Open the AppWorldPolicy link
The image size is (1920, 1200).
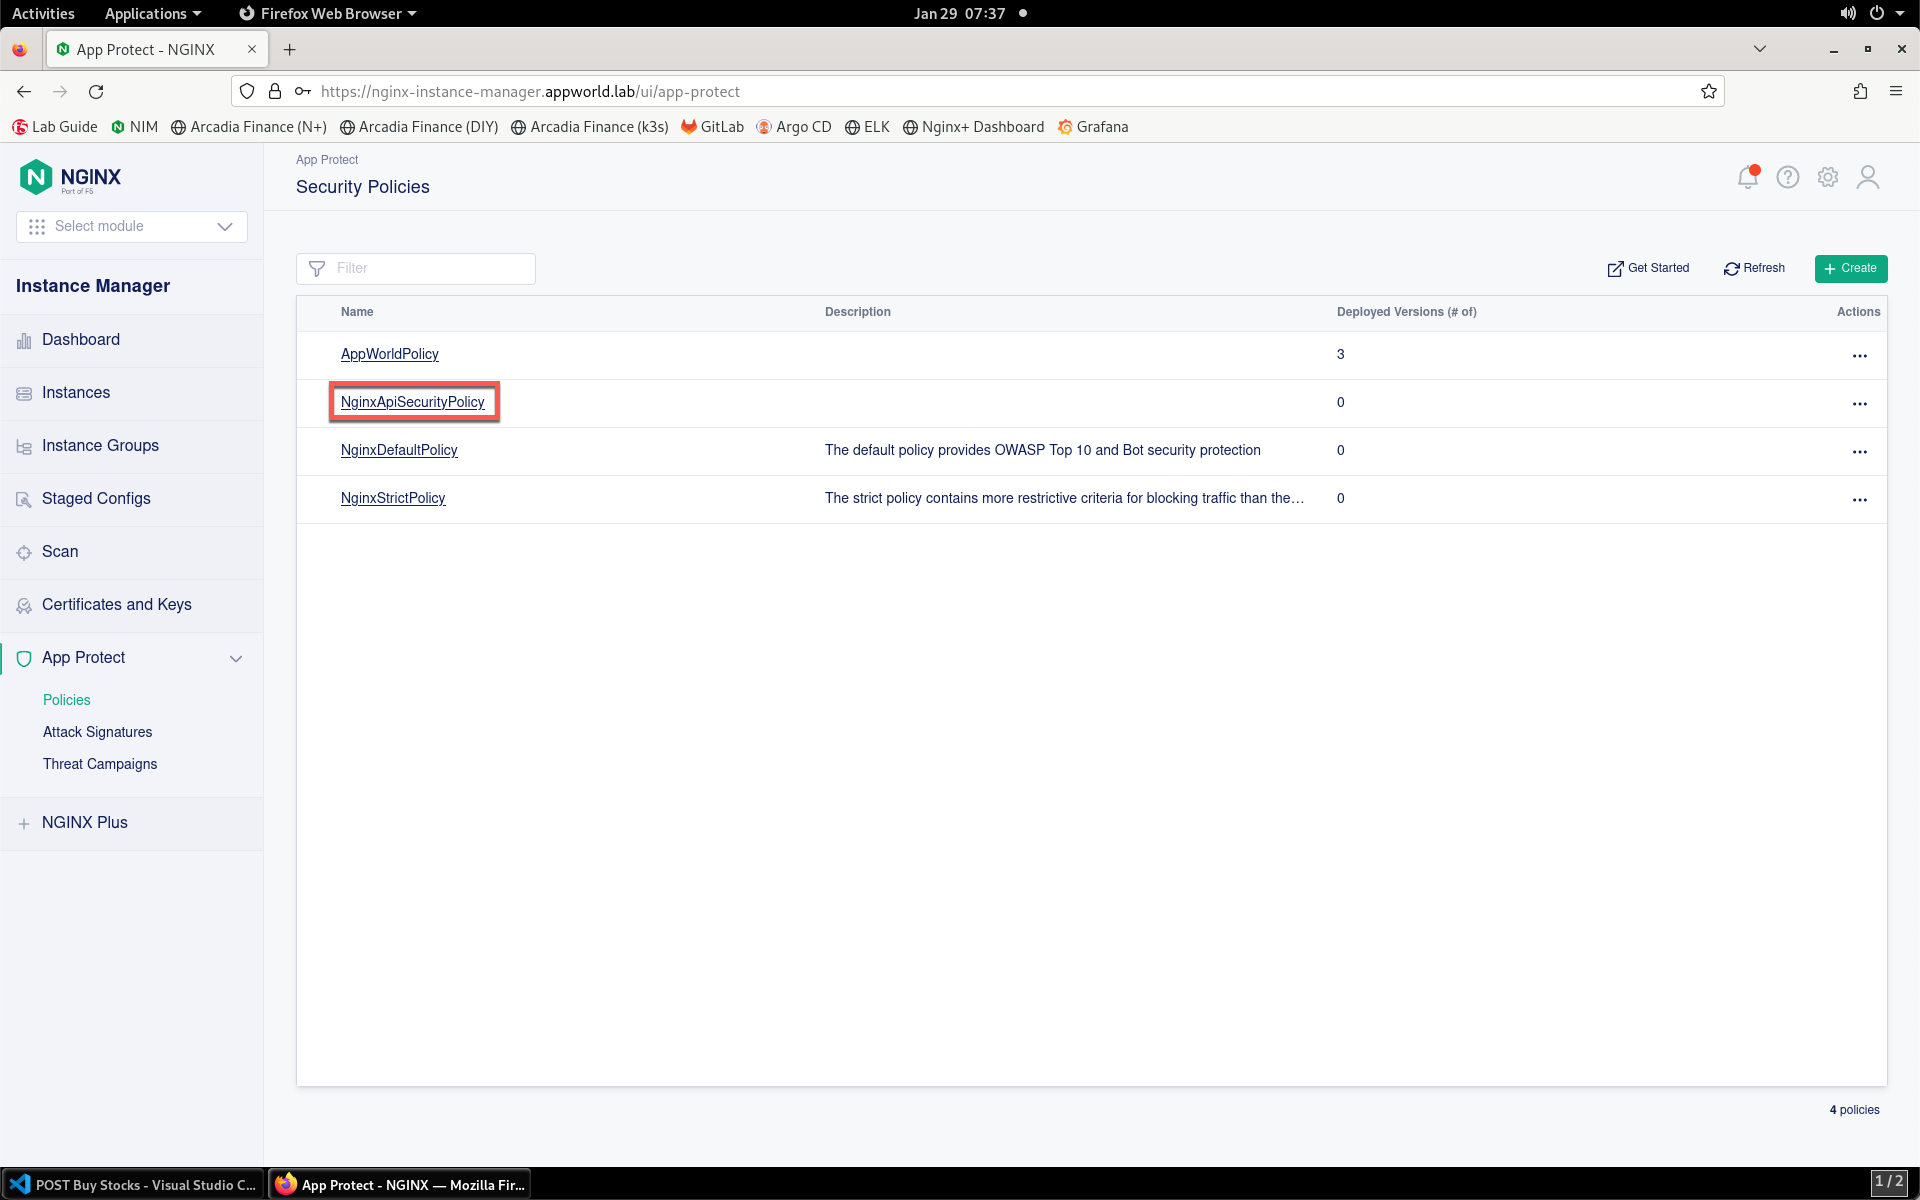[x=390, y=354]
